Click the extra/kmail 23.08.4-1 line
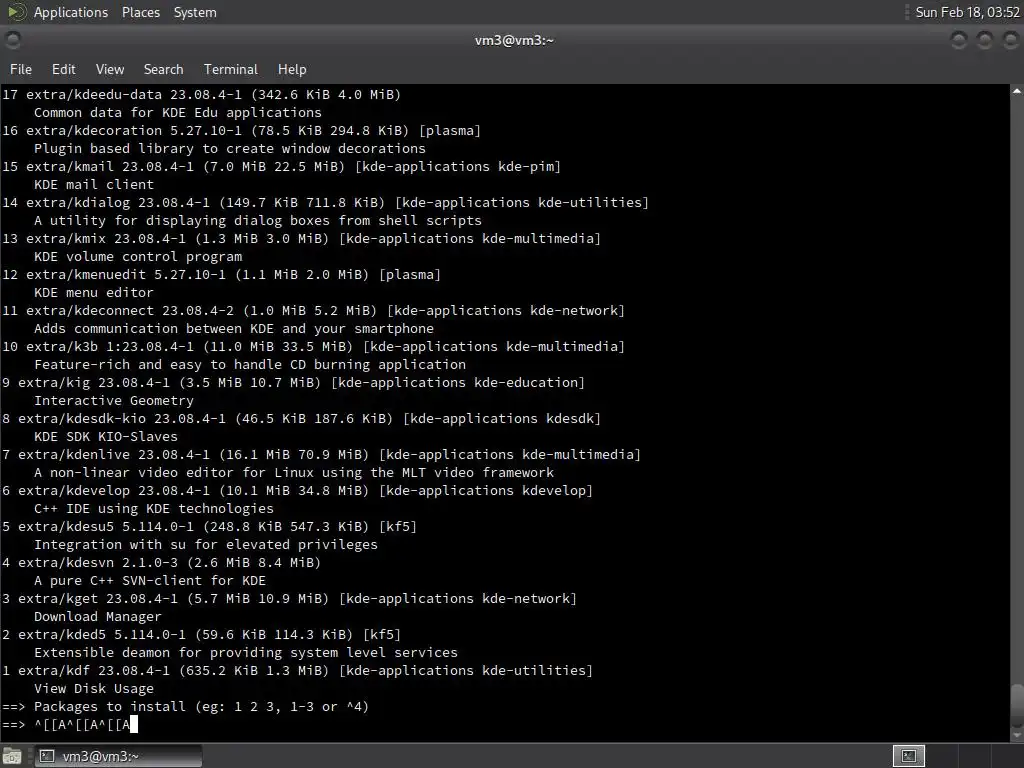 click(281, 167)
